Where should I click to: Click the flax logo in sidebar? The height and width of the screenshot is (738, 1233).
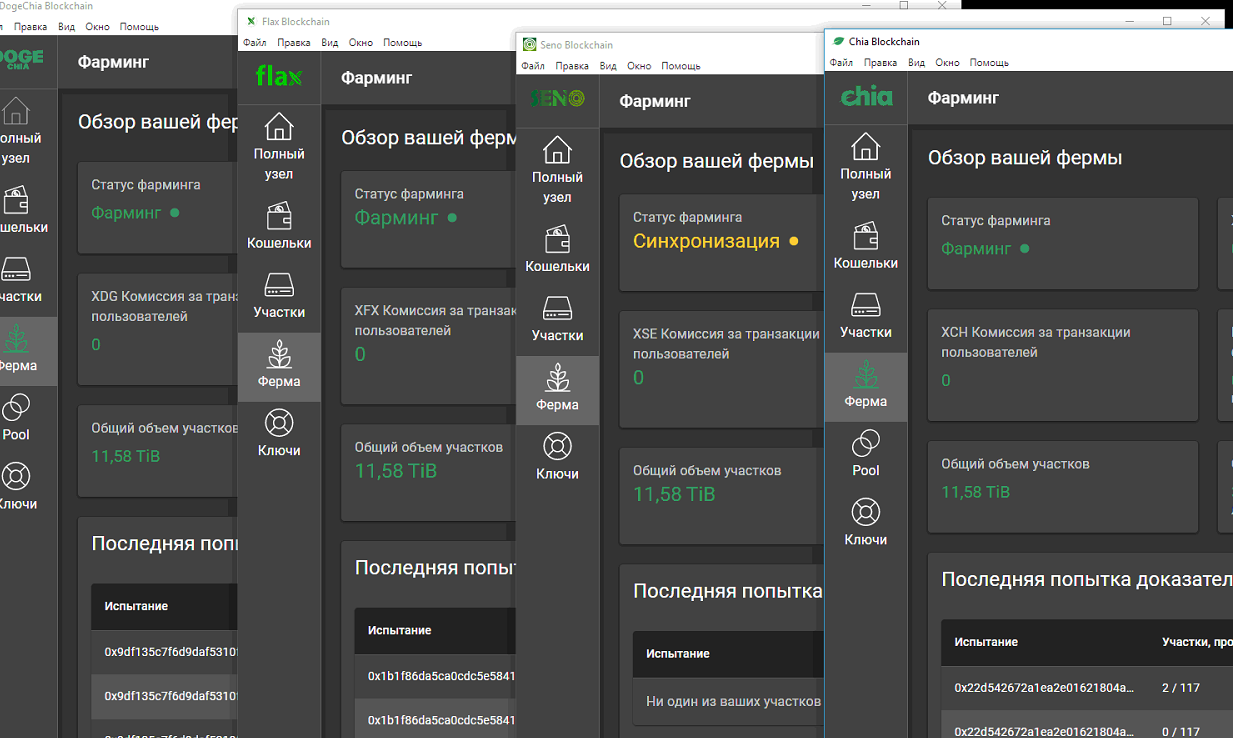279,76
